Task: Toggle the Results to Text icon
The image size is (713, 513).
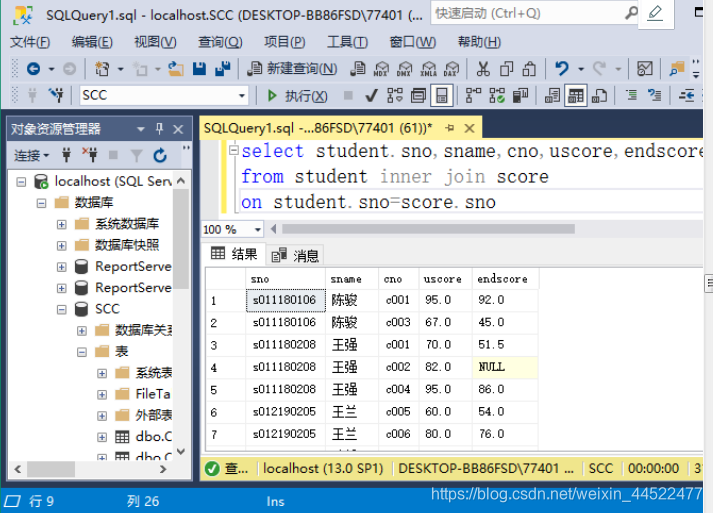Action: [552, 96]
